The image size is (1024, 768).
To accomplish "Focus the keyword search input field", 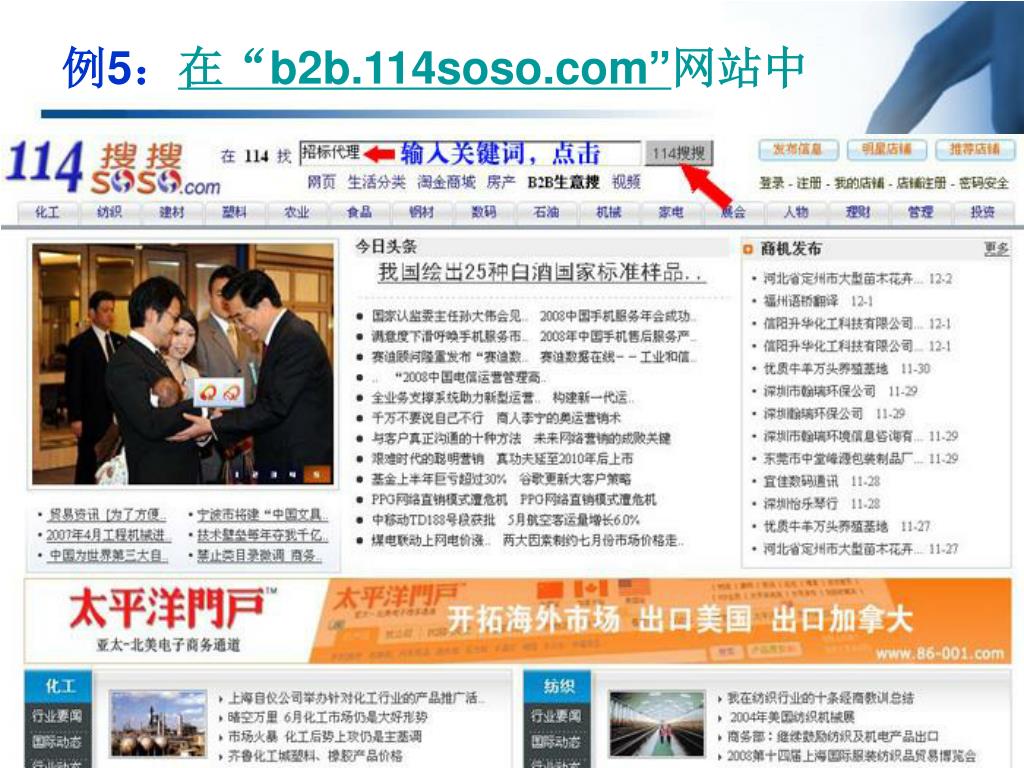I will coord(470,153).
